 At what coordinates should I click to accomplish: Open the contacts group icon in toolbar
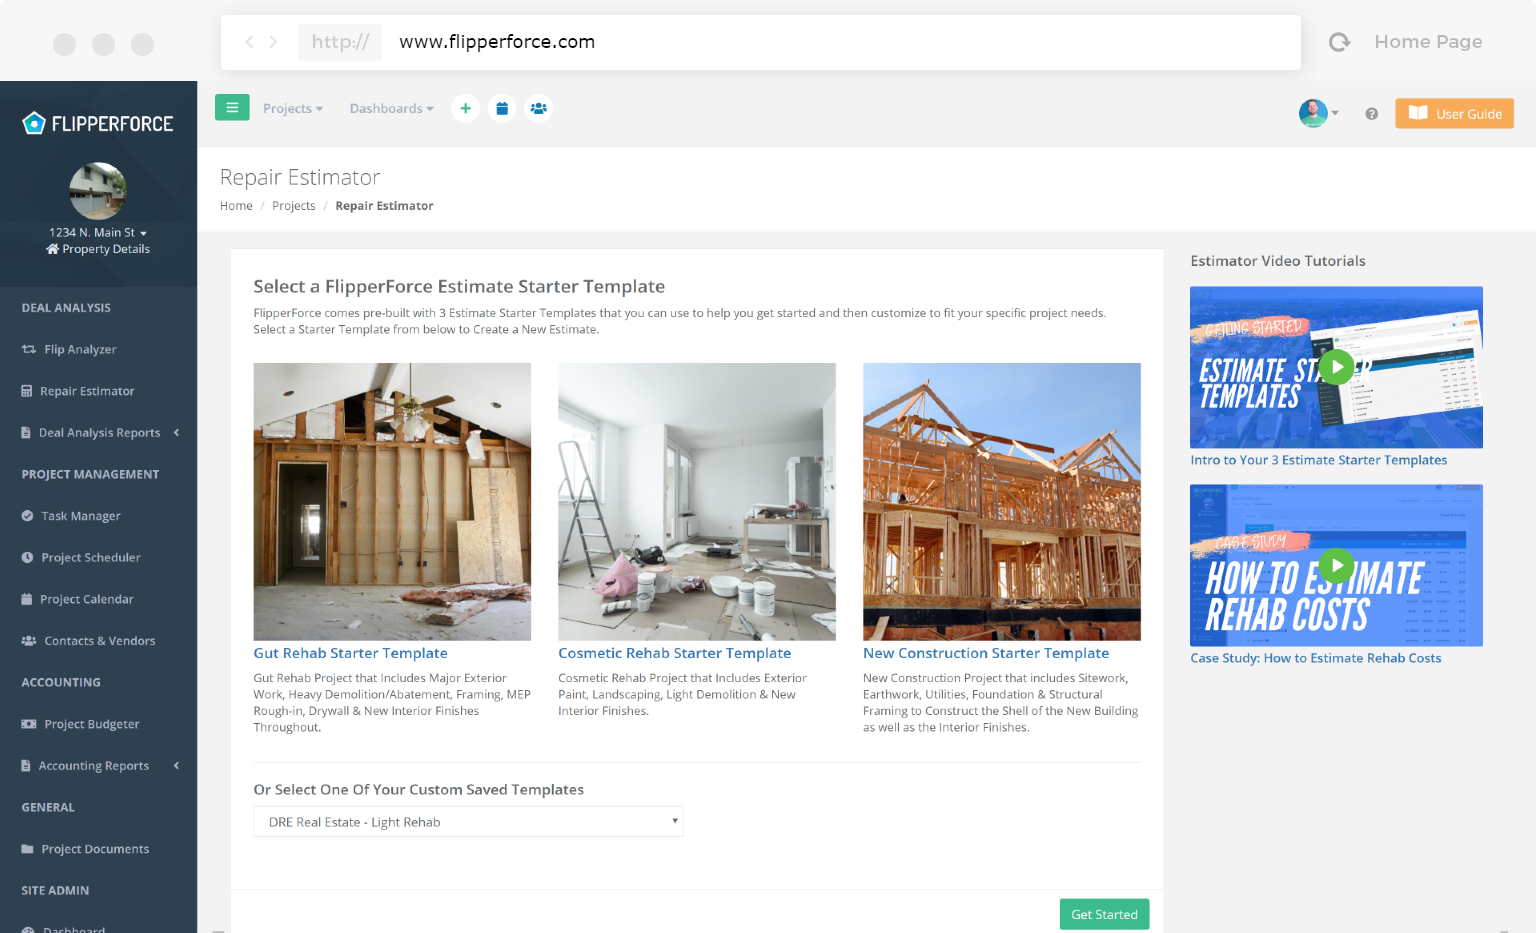(x=538, y=108)
